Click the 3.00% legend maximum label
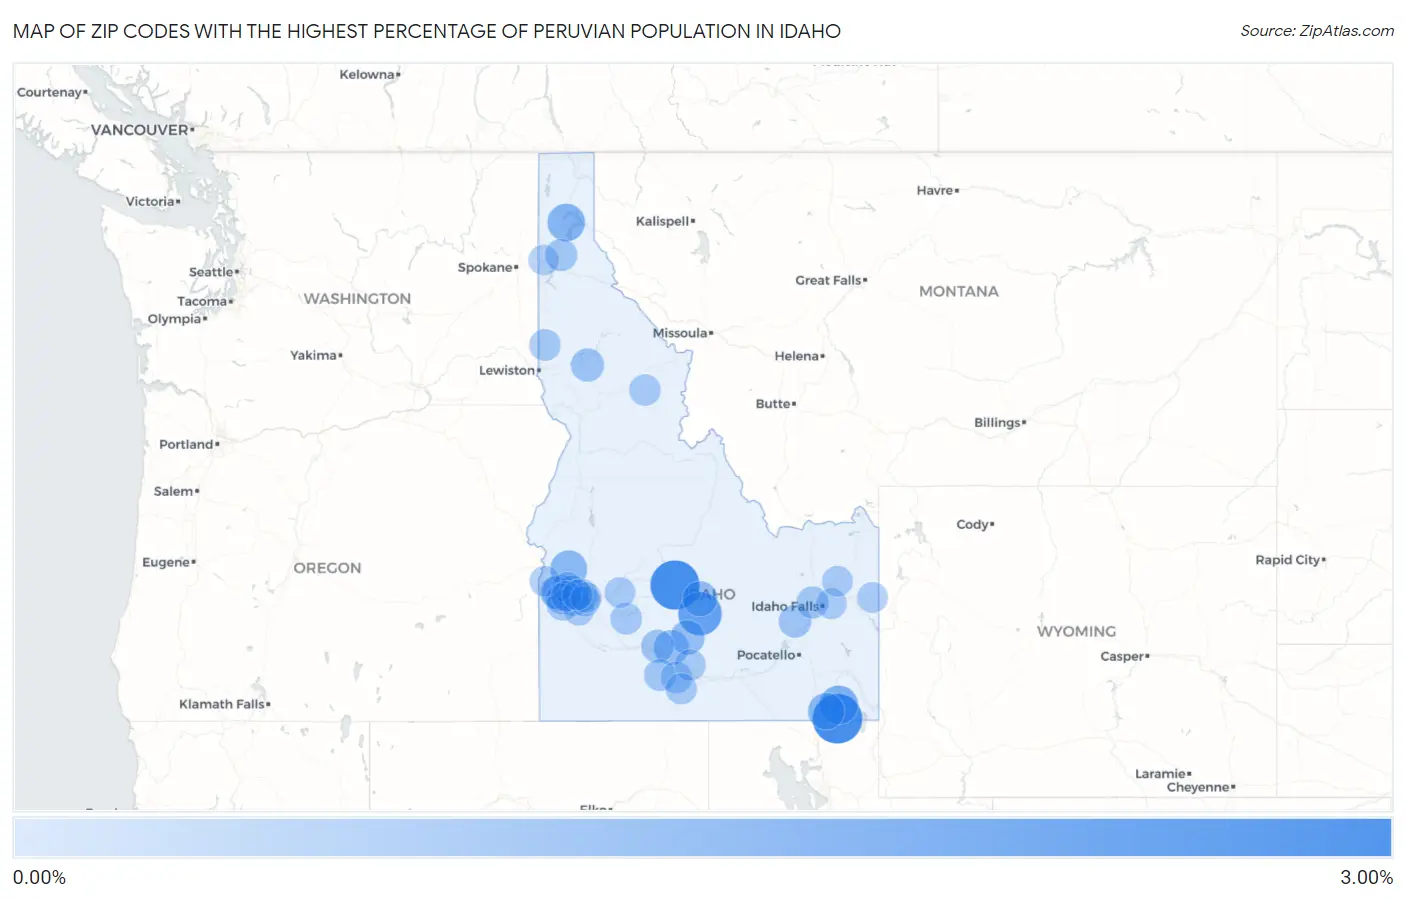Screen dimensions: 1406x899 point(1366,877)
